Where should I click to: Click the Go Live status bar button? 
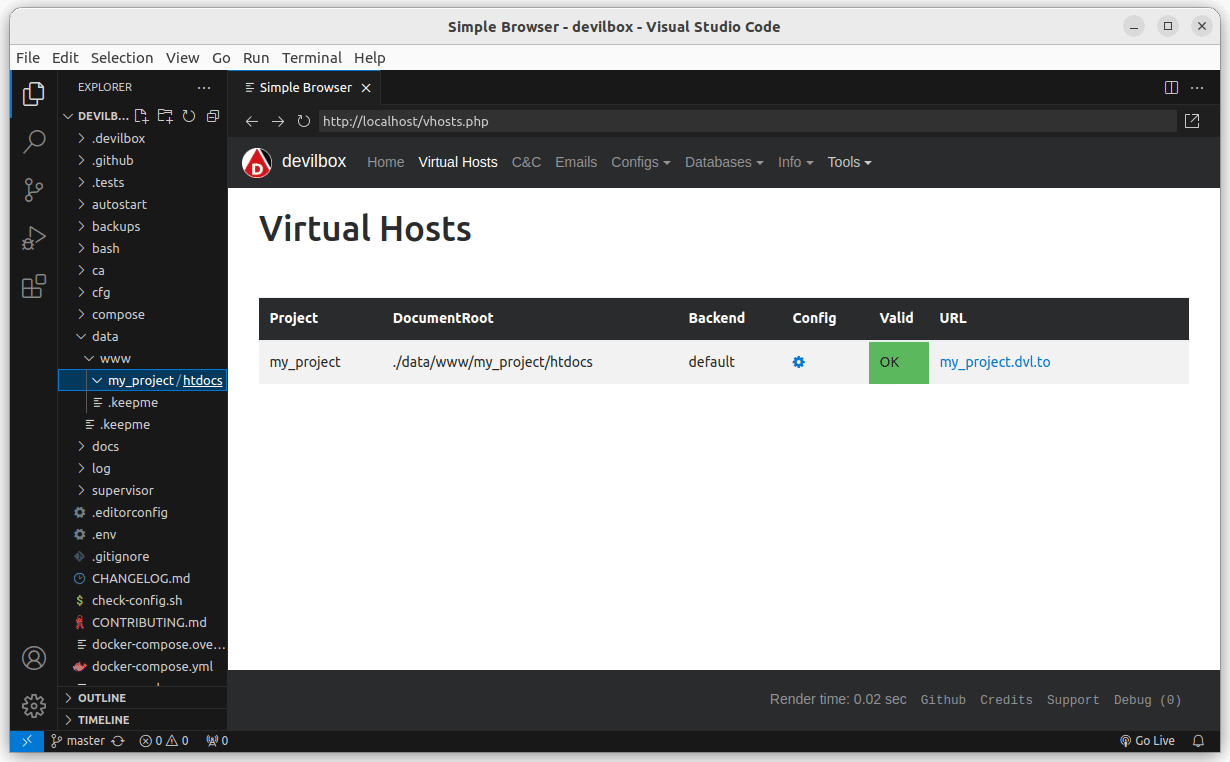point(1147,741)
